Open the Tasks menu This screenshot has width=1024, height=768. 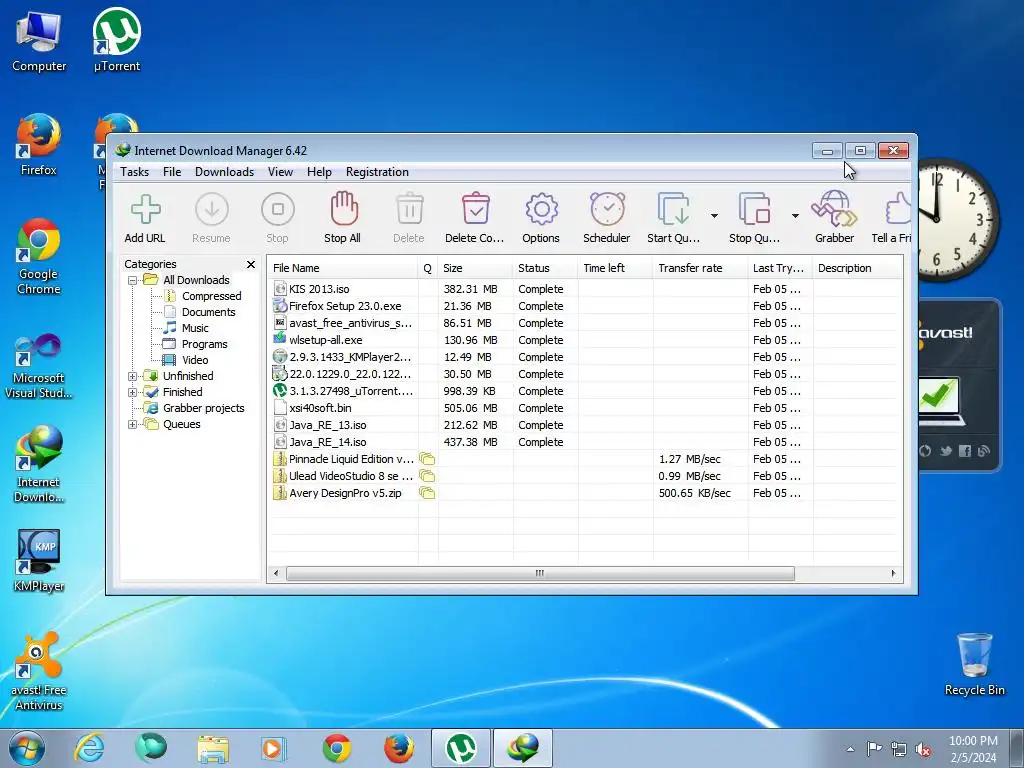(135, 172)
